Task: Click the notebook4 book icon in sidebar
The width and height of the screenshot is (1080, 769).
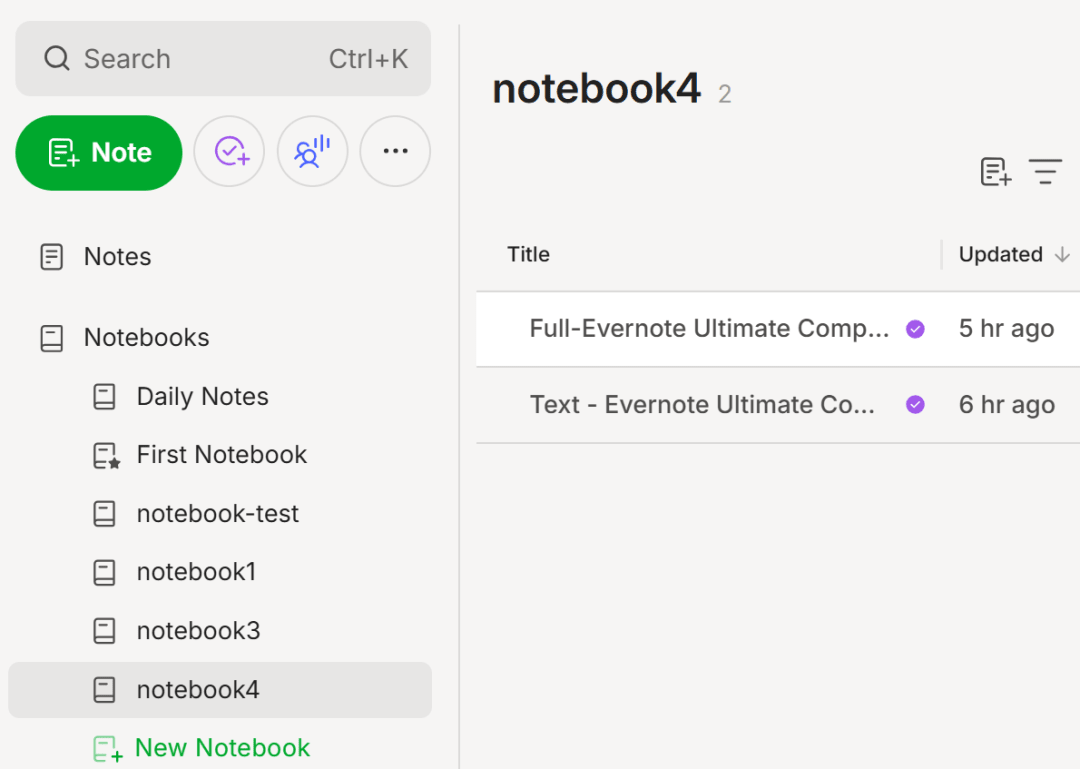Action: click(x=105, y=690)
